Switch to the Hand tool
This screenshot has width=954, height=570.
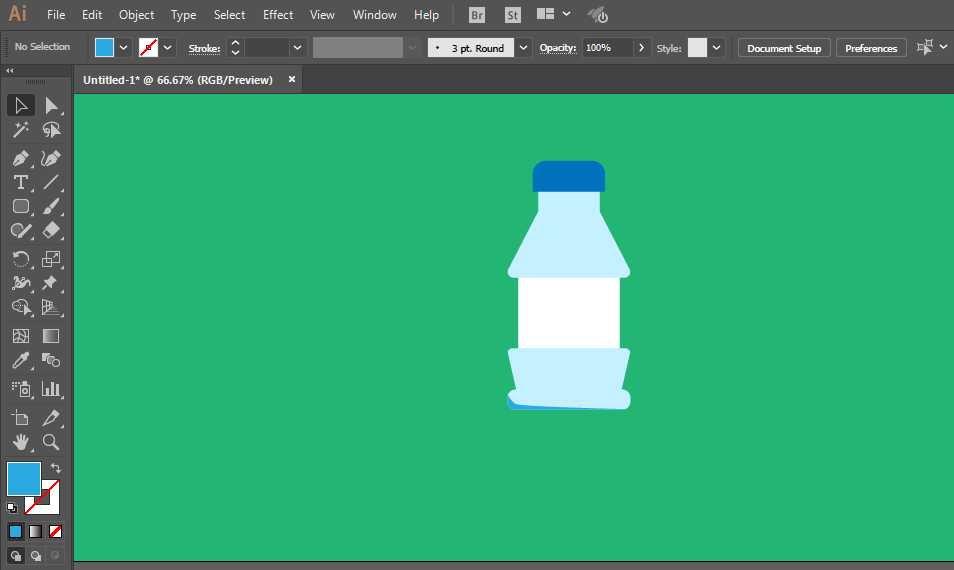(20, 441)
